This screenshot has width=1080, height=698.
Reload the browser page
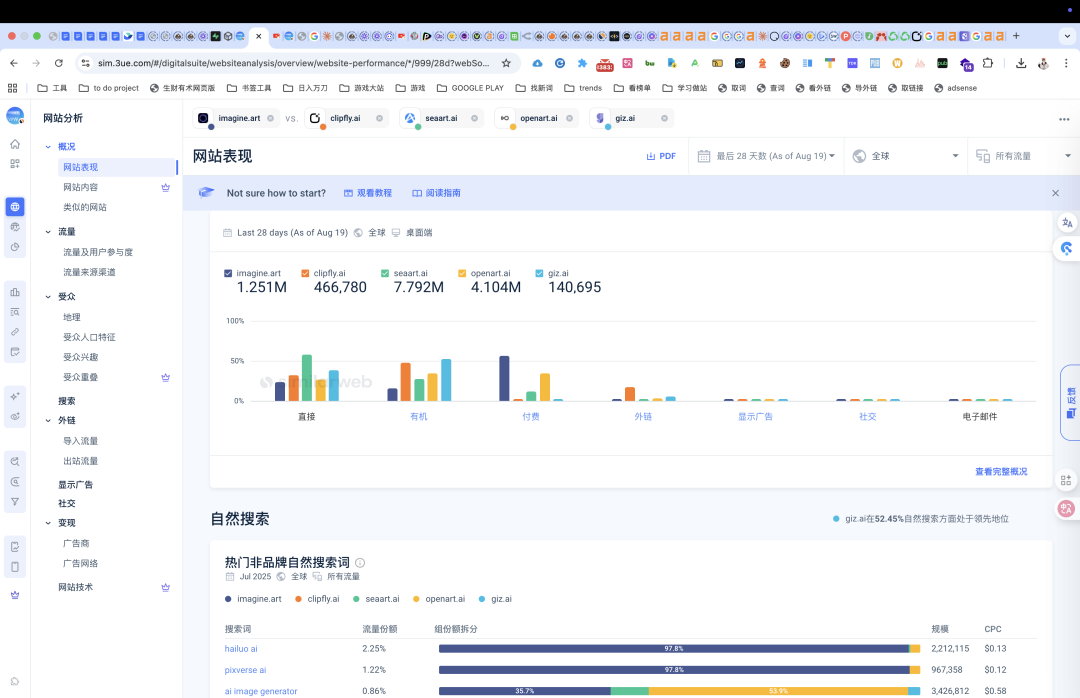59,63
